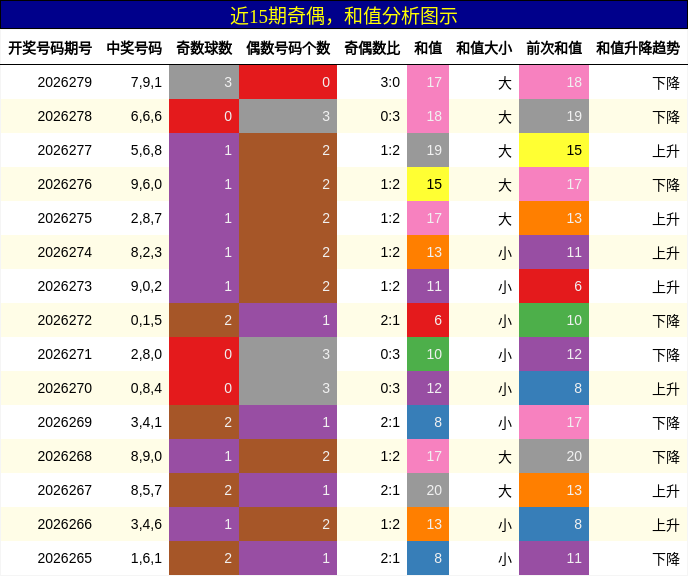The image size is (688, 576).
Task: Click winning numbers 8,2,3
Action: point(146,252)
